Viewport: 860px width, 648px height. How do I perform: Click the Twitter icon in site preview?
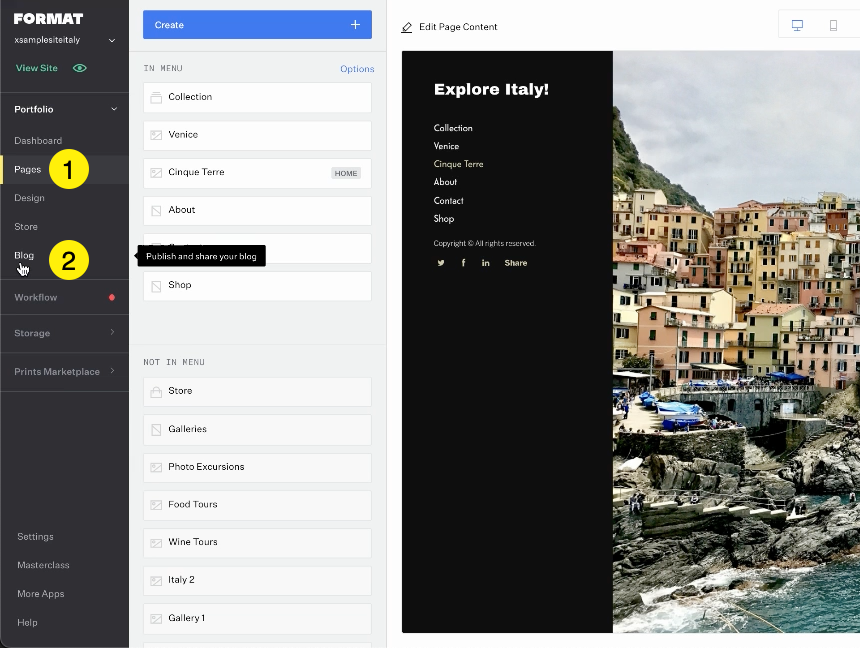point(441,263)
